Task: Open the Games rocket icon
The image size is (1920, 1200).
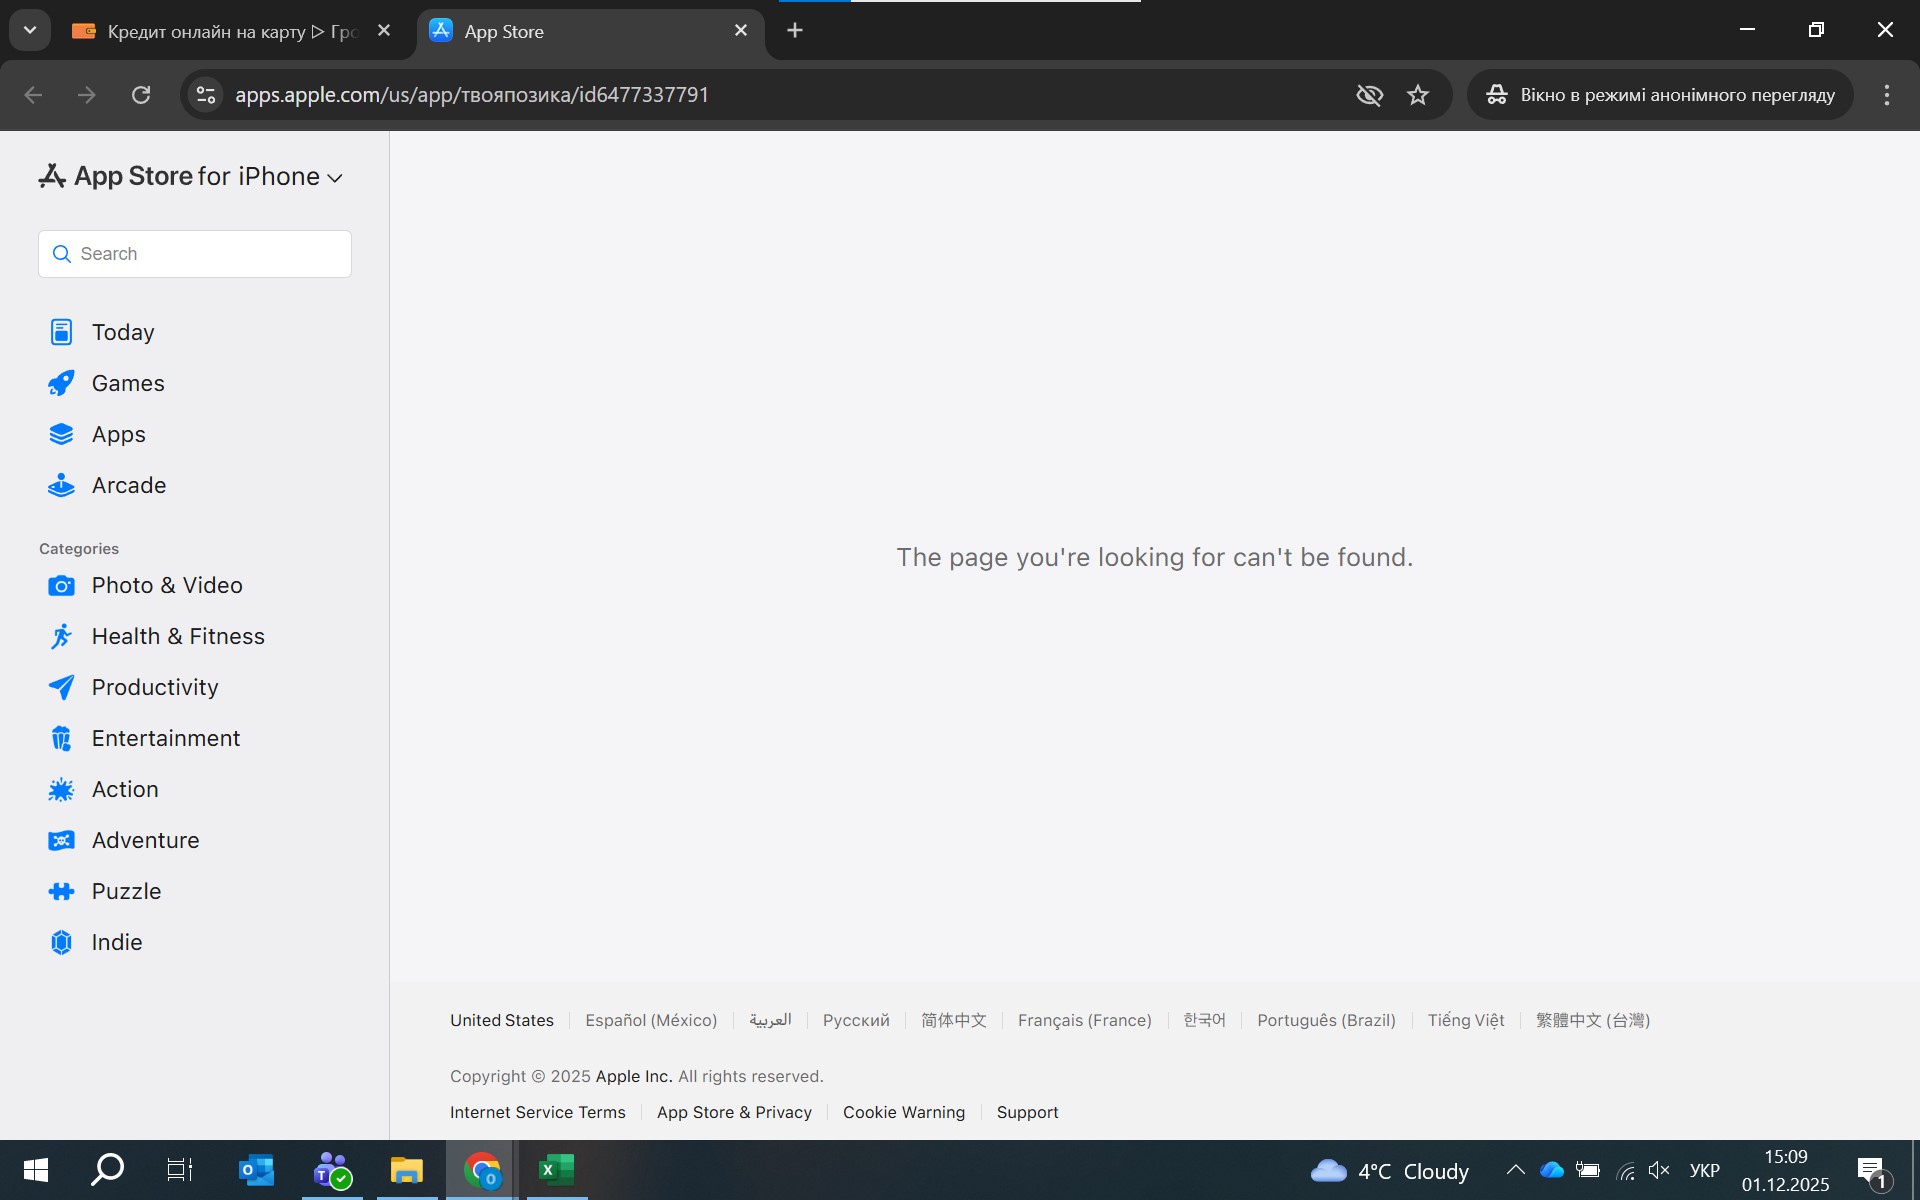Action: [61, 383]
